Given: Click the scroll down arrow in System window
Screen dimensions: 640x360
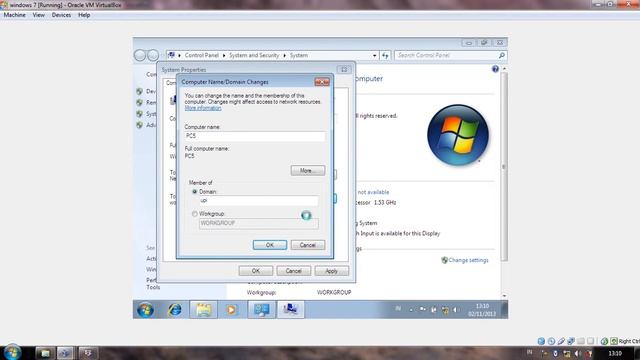Looking at the screenshot, I should [504, 296].
